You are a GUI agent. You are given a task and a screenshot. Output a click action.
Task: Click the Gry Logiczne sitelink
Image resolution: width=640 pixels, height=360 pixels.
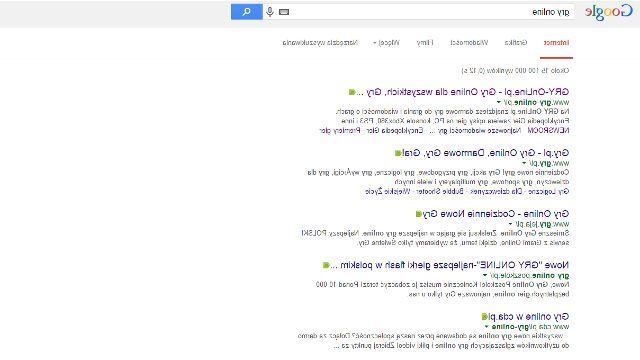[x=549, y=191]
